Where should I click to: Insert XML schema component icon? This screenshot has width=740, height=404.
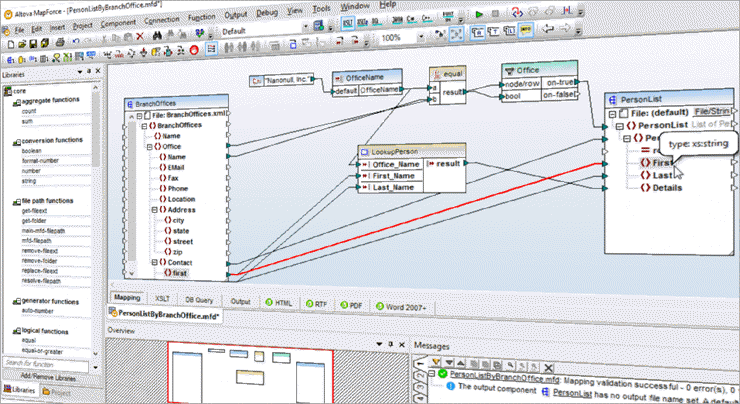10,59
